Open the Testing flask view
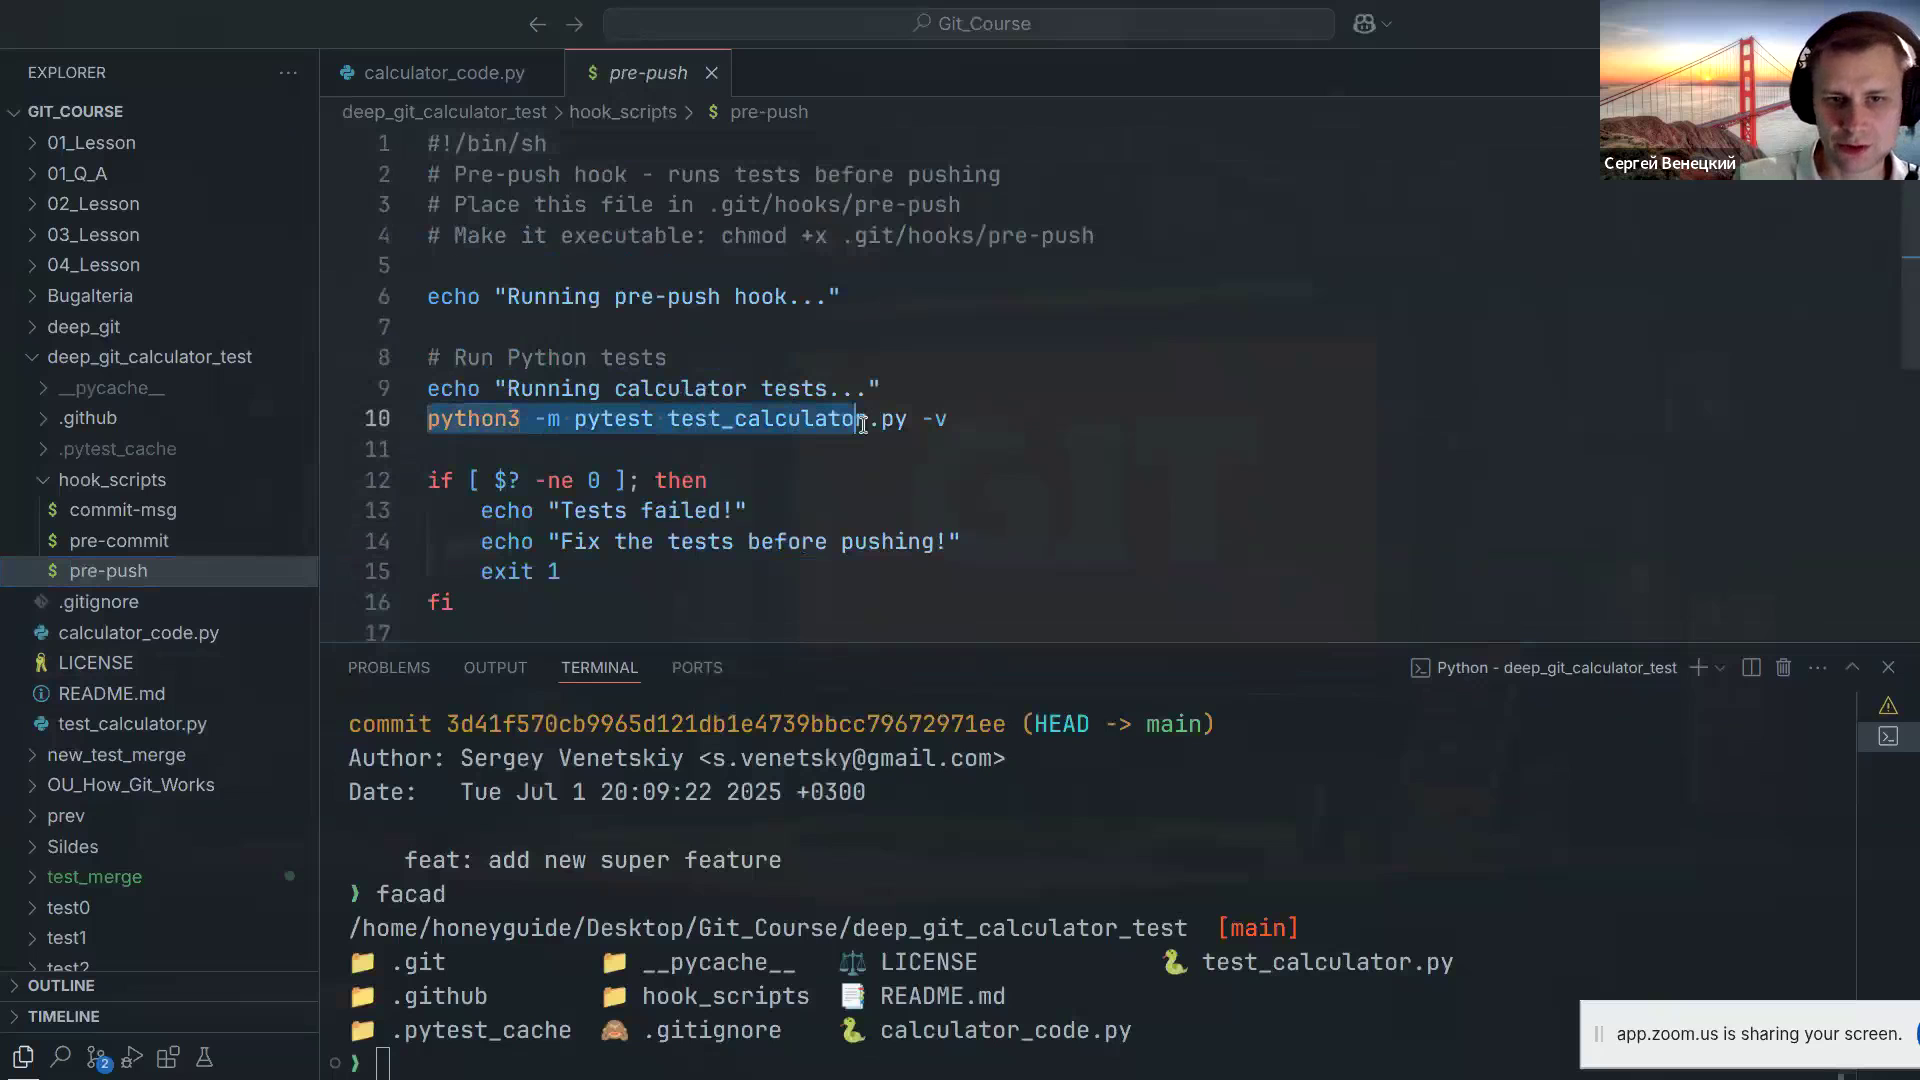1920x1080 pixels. 204,1057
